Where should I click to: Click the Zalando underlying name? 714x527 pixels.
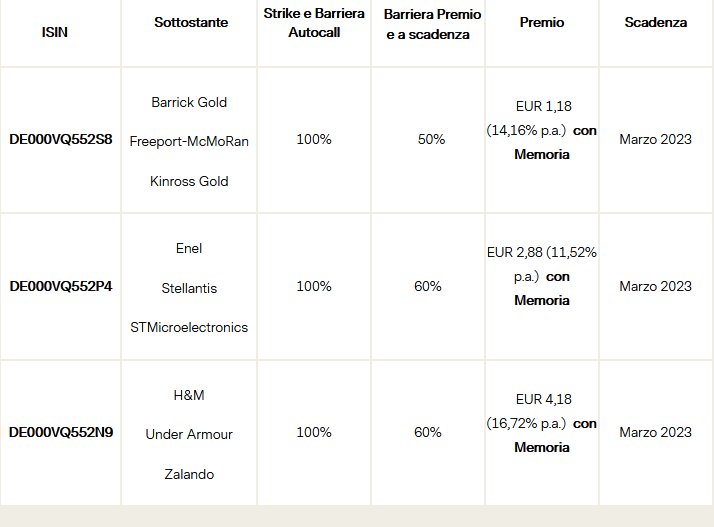click(x=189, y=475)
